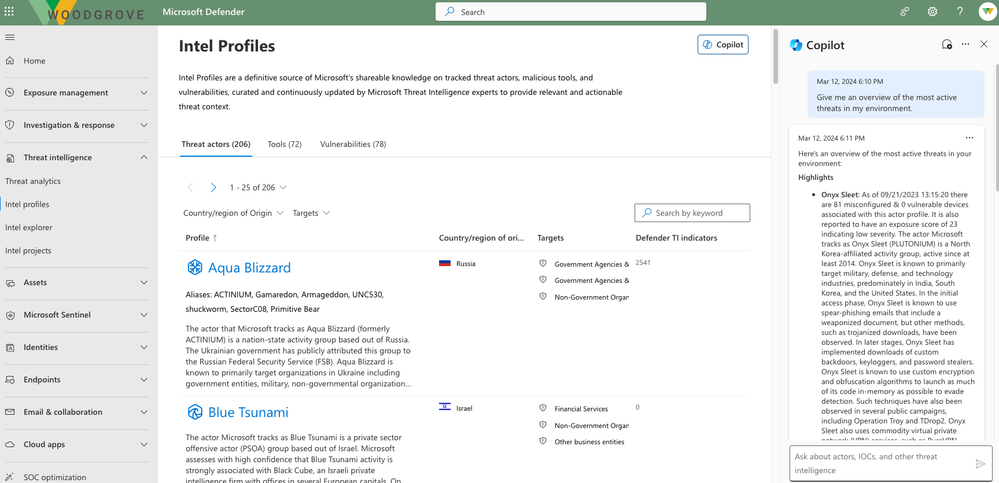Image resolution: width=999 pixels, height=483 pixels.
Task: Expand Assets section chevron
Action: click(x=144, y=282)
